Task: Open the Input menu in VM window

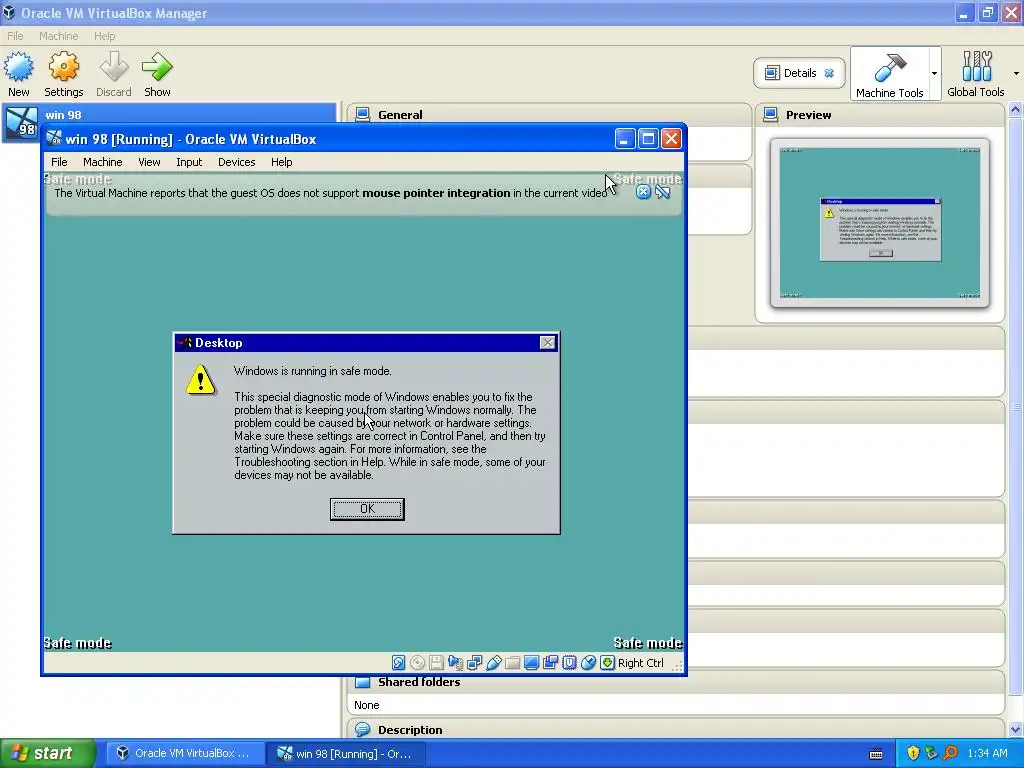Action: pos(189,162)
